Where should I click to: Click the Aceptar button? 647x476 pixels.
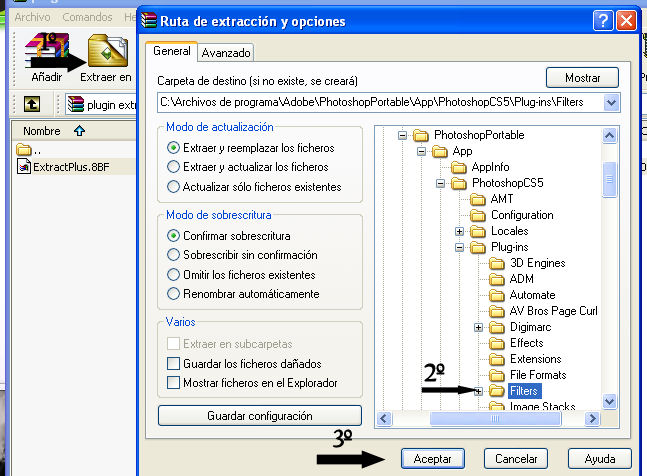(x=432, y=459)
